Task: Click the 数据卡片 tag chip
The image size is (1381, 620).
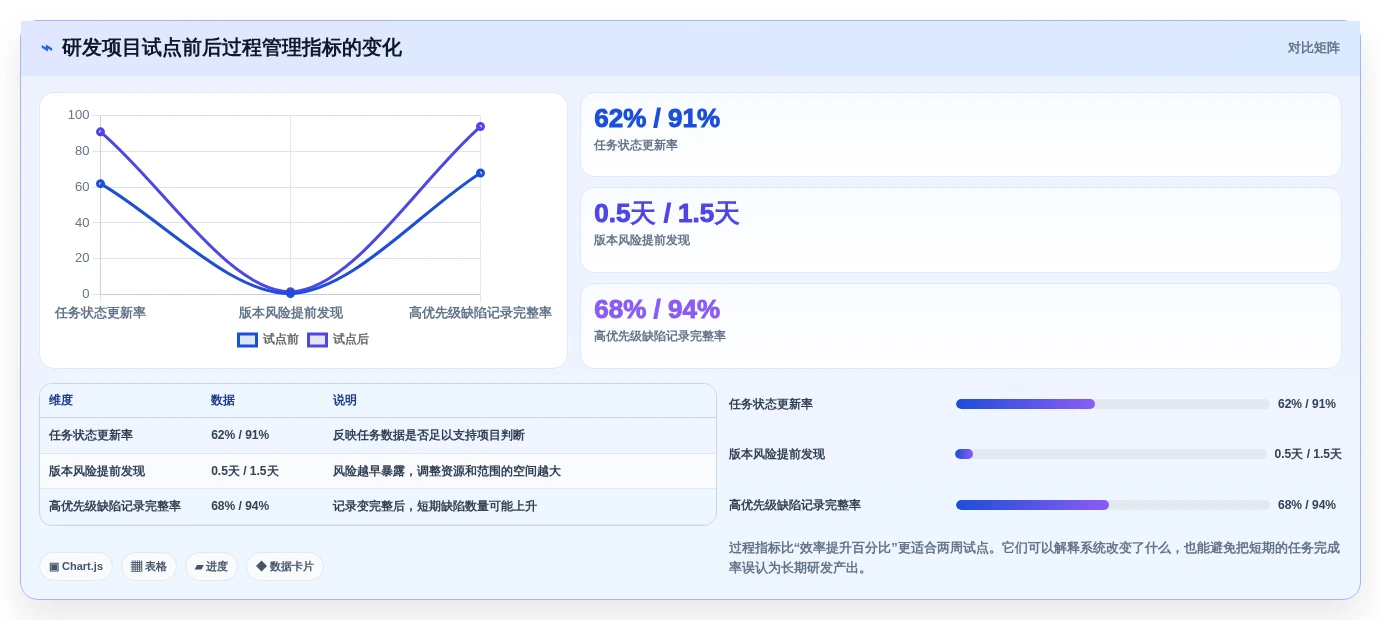Action: (x=285, y=566)
